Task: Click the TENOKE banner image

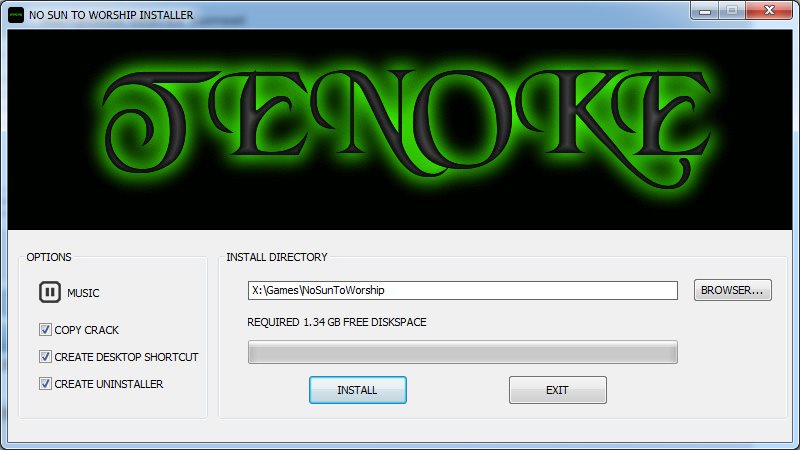Action: (400, 130)
